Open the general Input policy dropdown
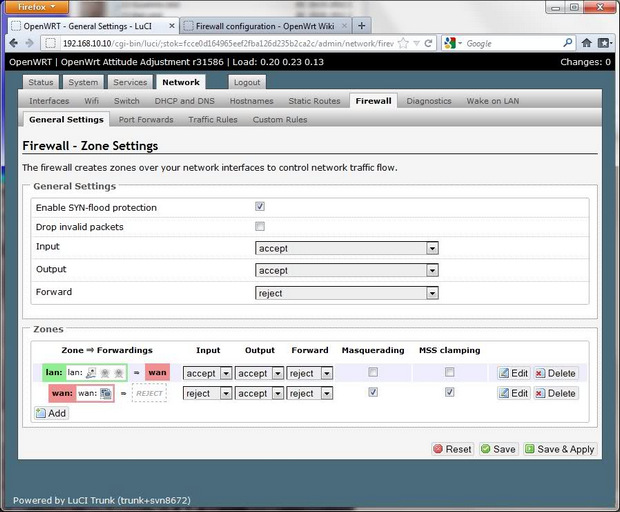620x512 pixels. point(347,248)
